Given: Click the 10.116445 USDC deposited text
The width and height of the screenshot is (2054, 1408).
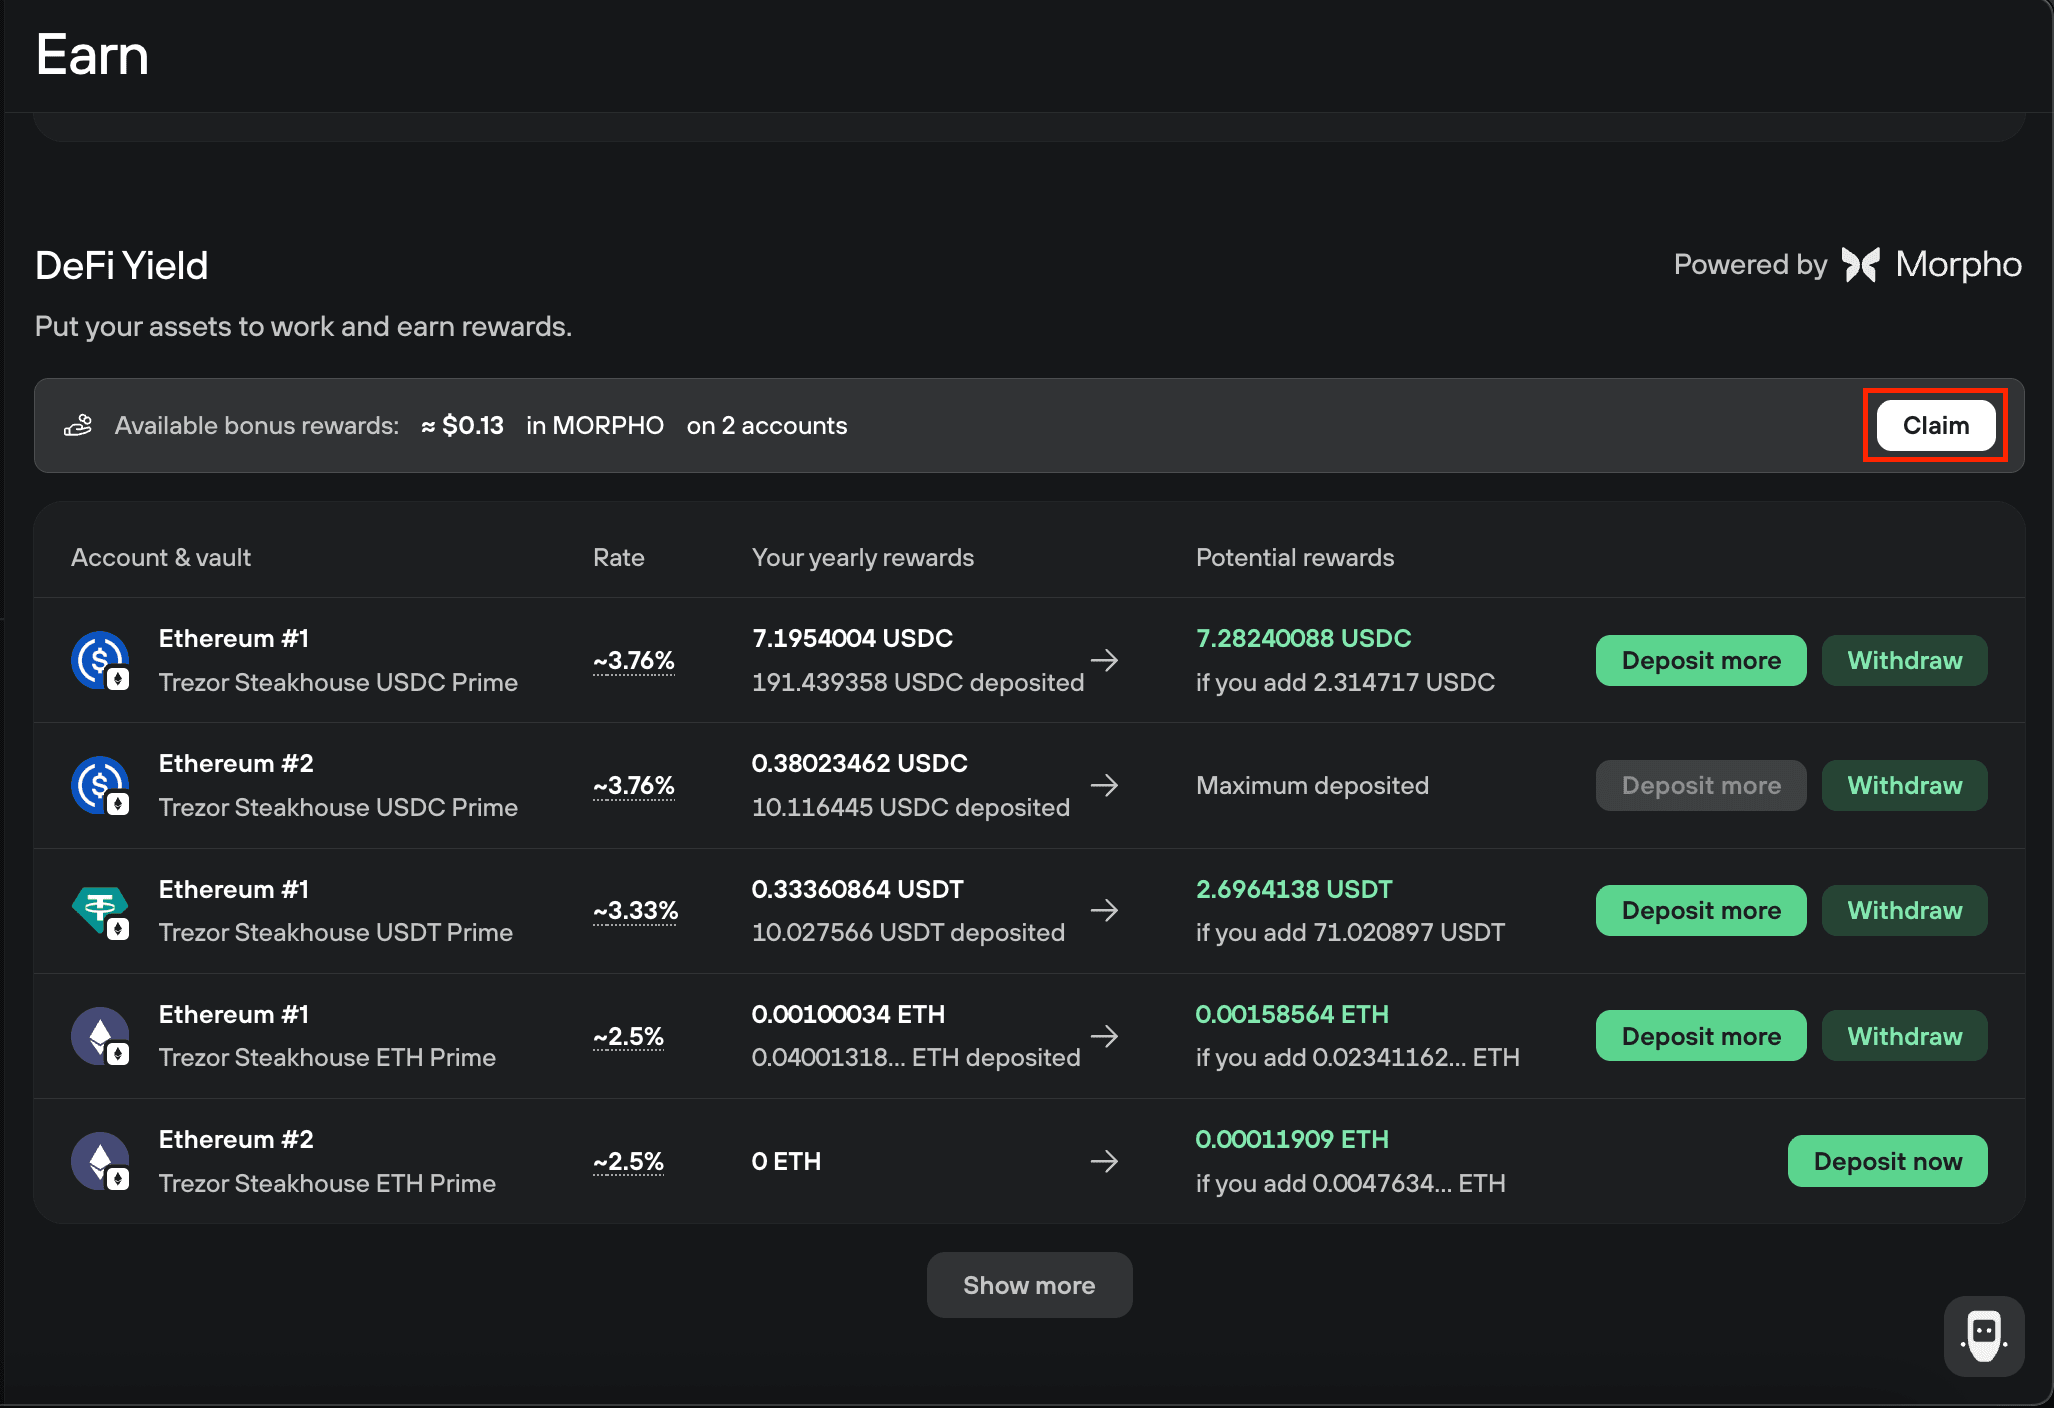Looking at the screenshot, I should pos(910,807).
